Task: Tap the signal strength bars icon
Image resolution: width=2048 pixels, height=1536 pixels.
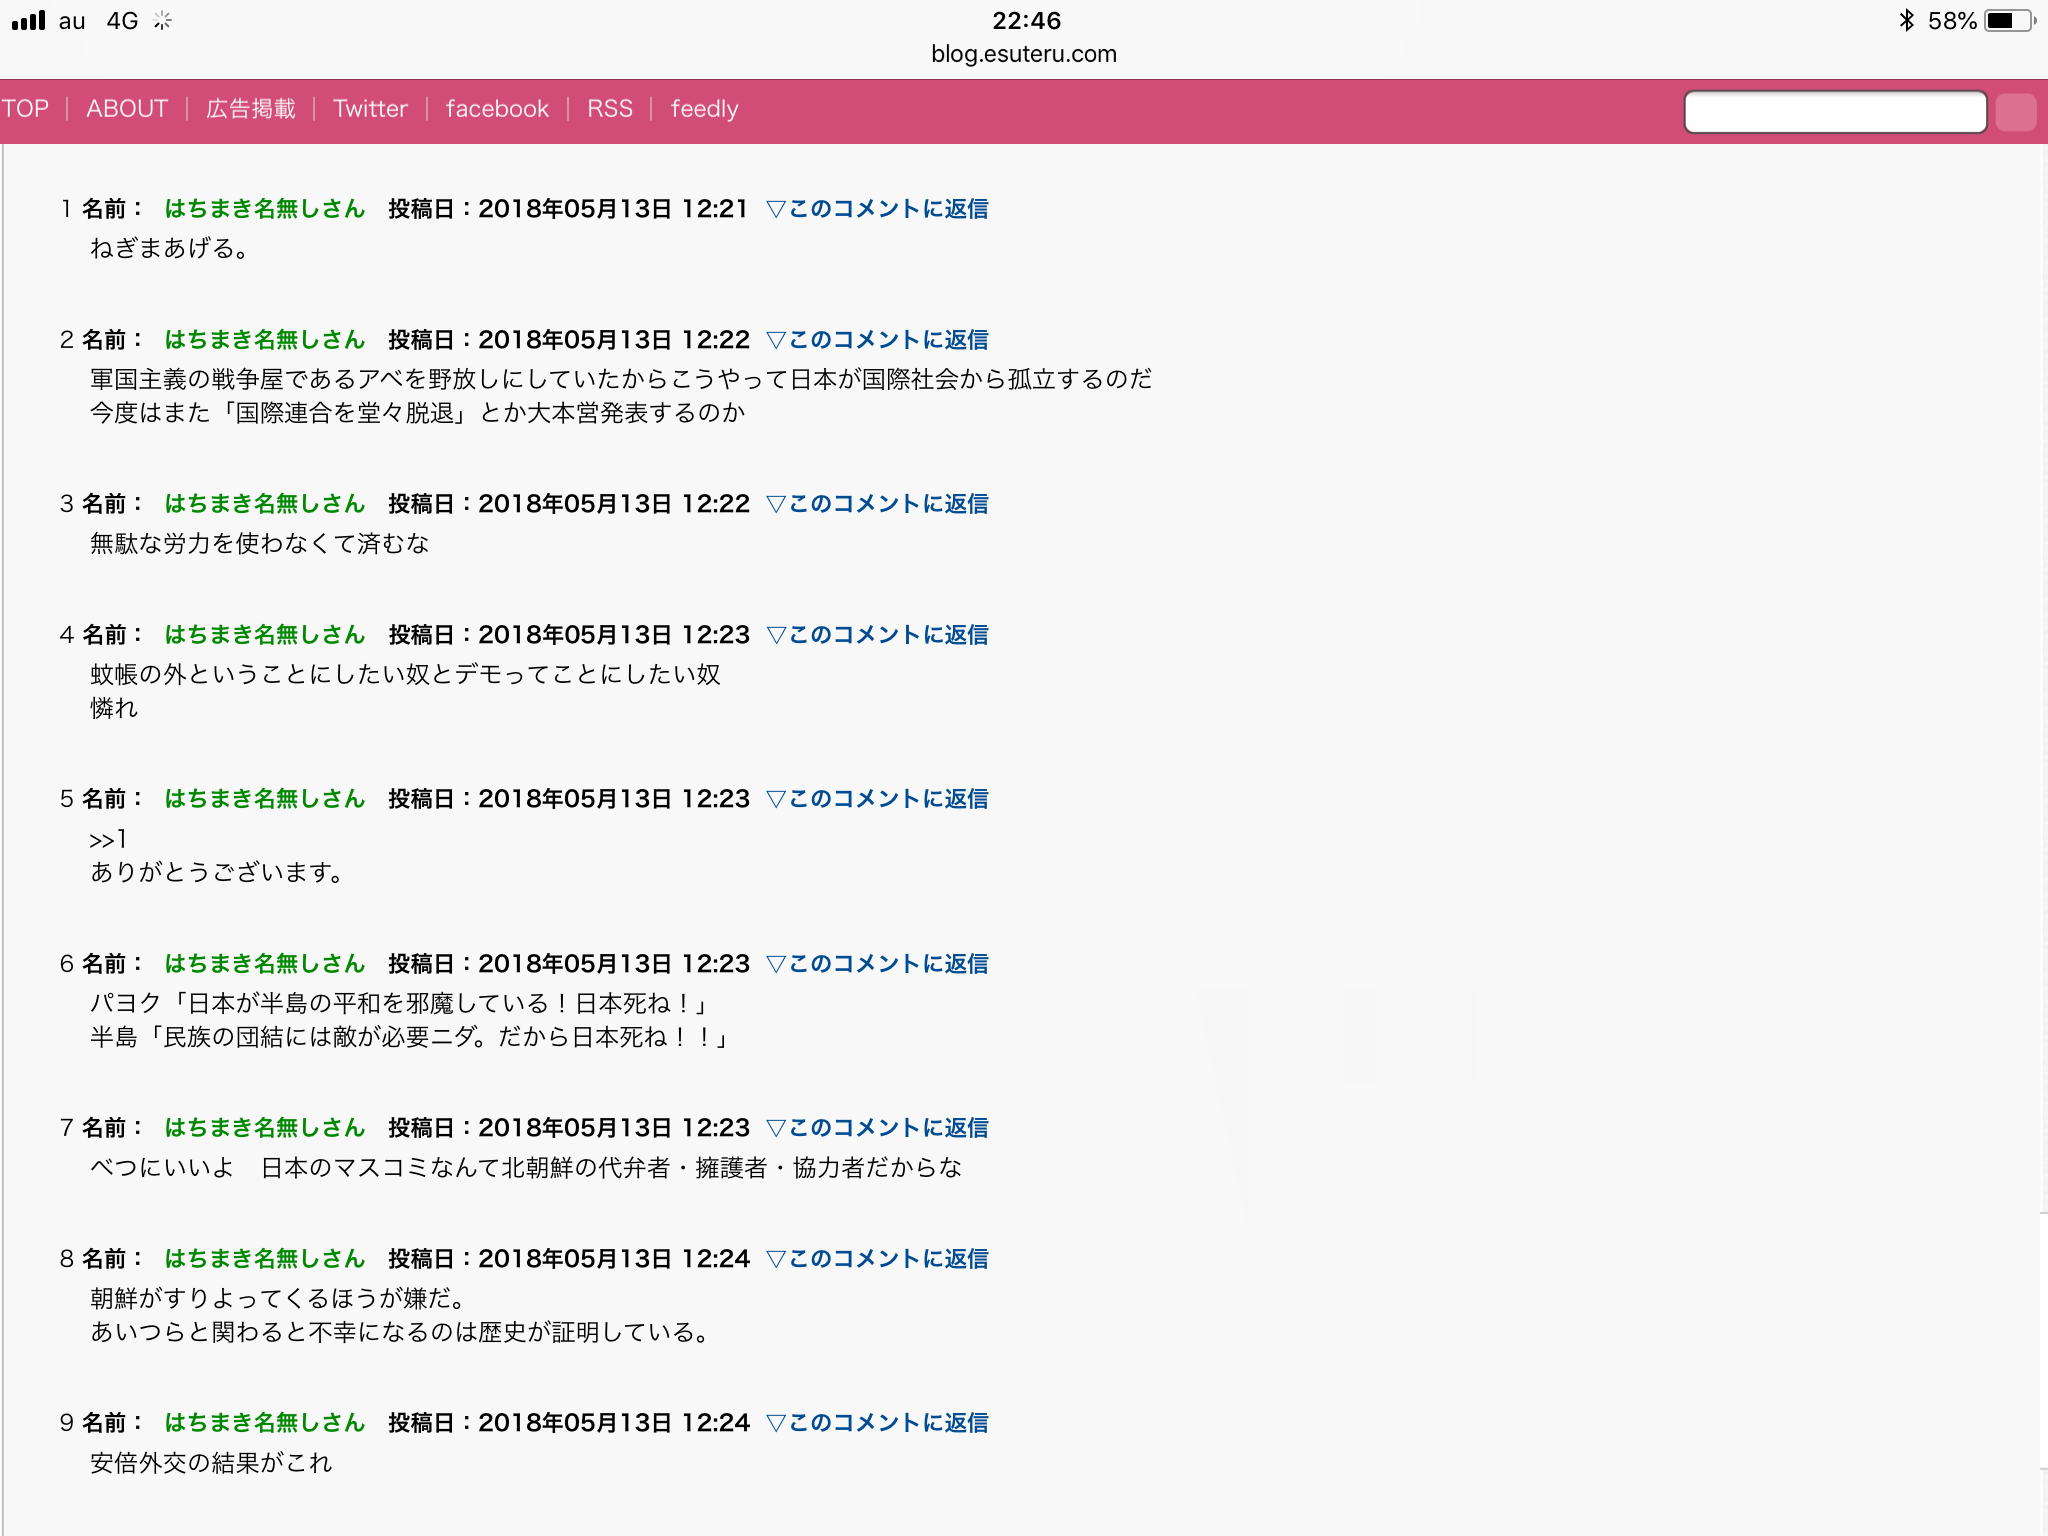Action: 28,20
